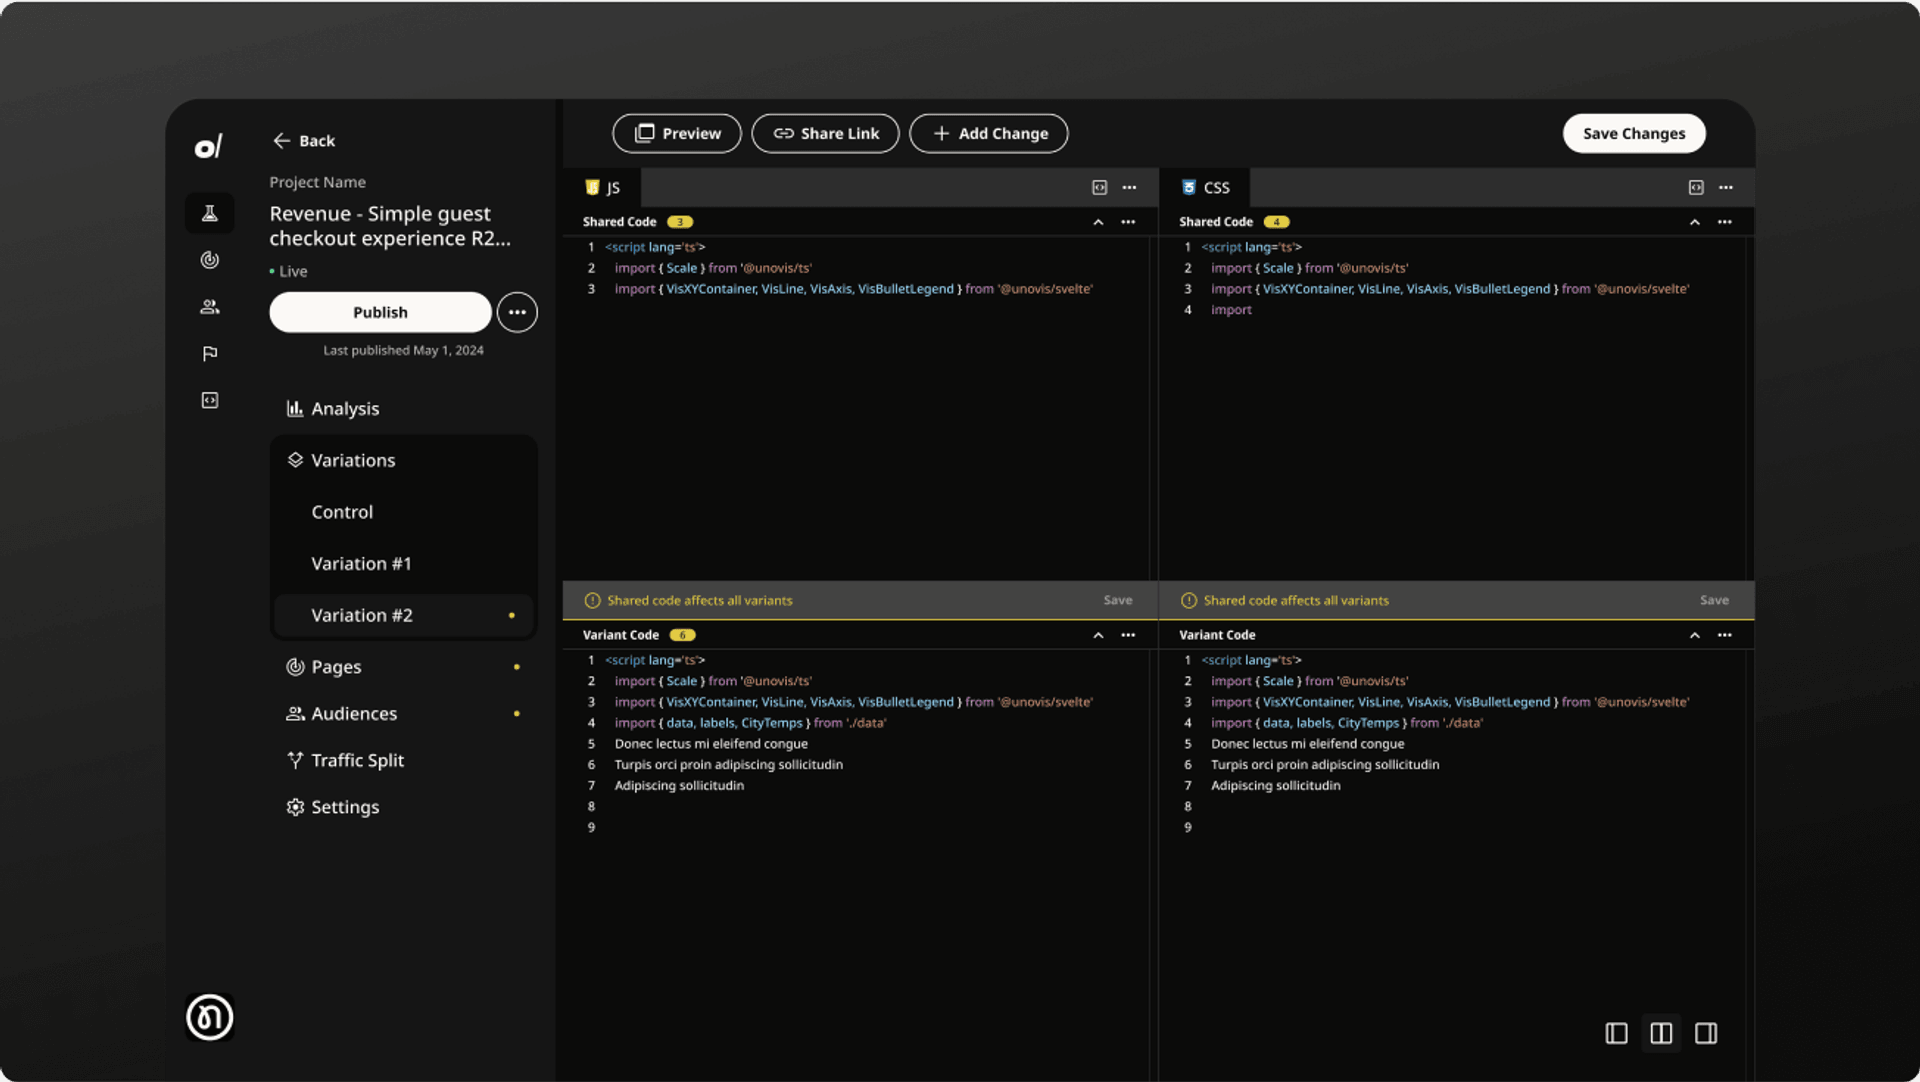The height and width of the screenshot is (1082, 1920).
Task: Switch to split view layout toggle
Action: (1661, 1033)
